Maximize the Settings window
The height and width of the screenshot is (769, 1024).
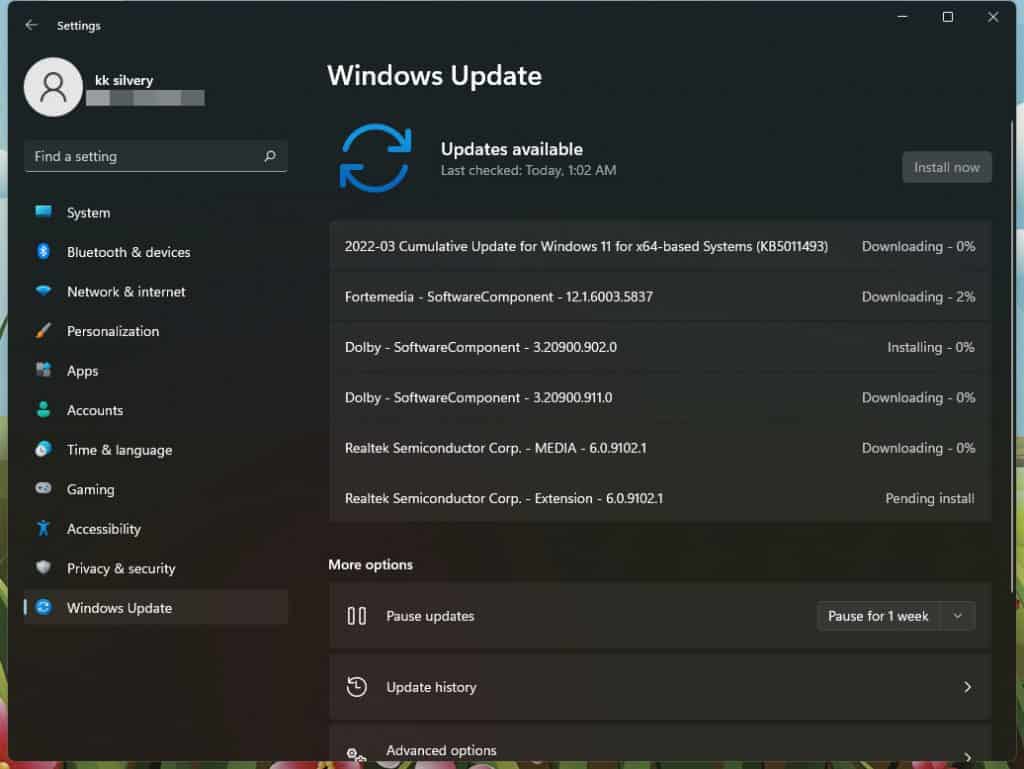pyautogui.click(x=948, y=17)
